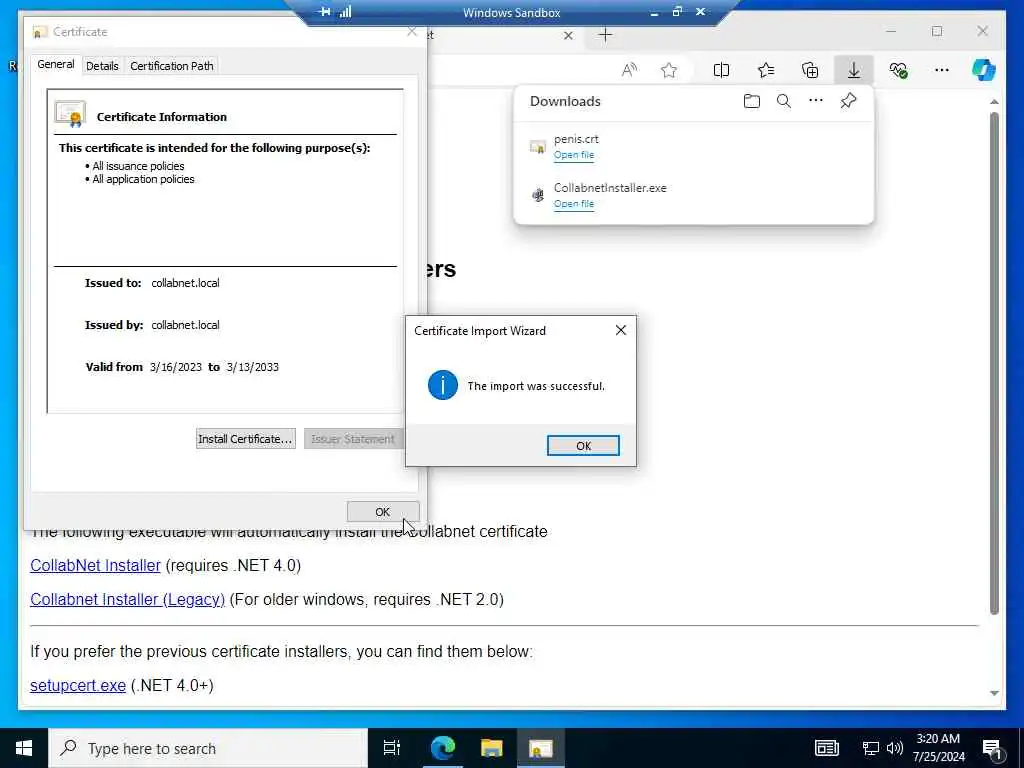Open a new browser tab with plus
Image resolution: width=1024 pixels, height=768 pixels.
click(605, 35)
